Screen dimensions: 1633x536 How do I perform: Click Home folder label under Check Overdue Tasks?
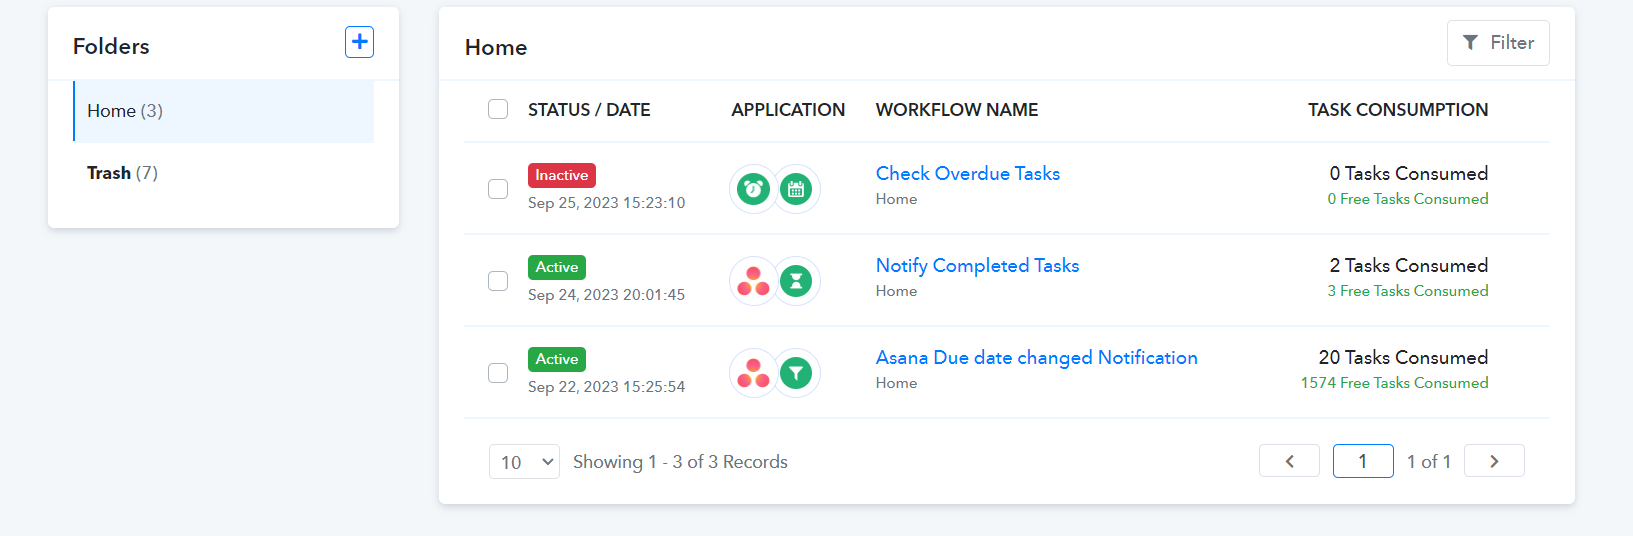click(896, 199)
